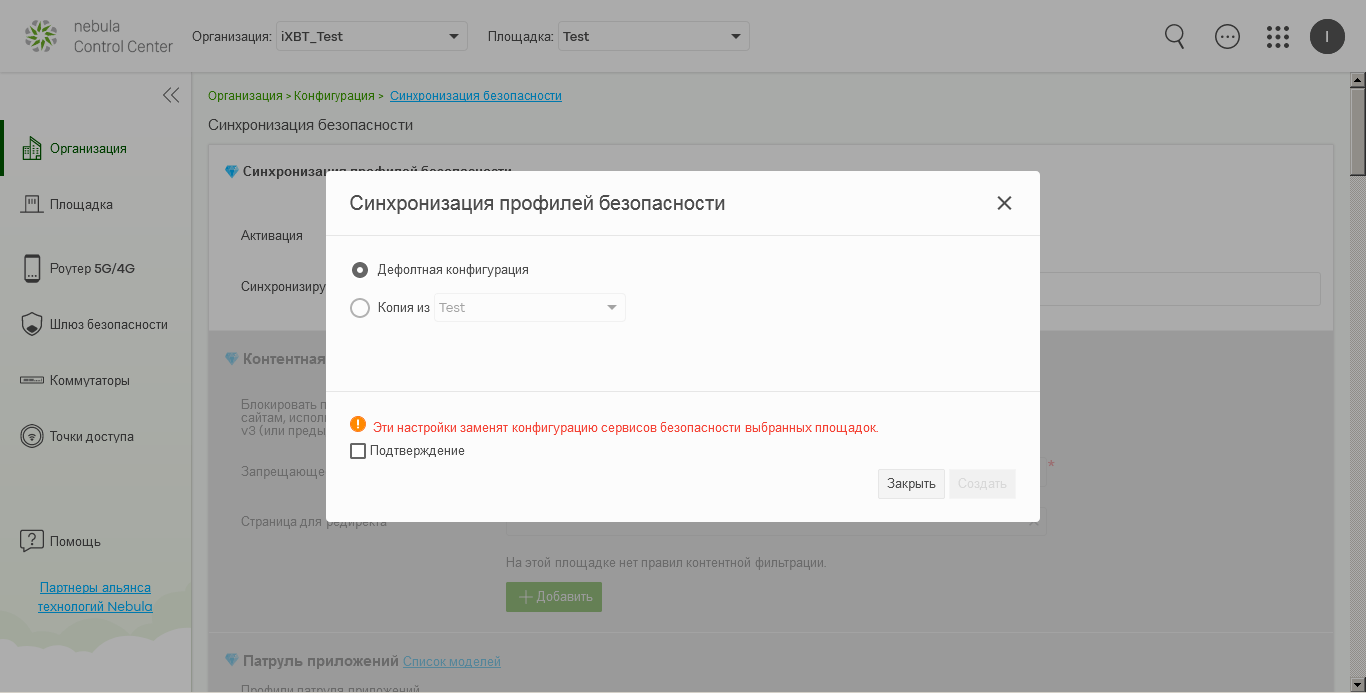Click the Шлюз безопасности shield icon
Screen dimensions: 1366x693
(x=32, y=324)
